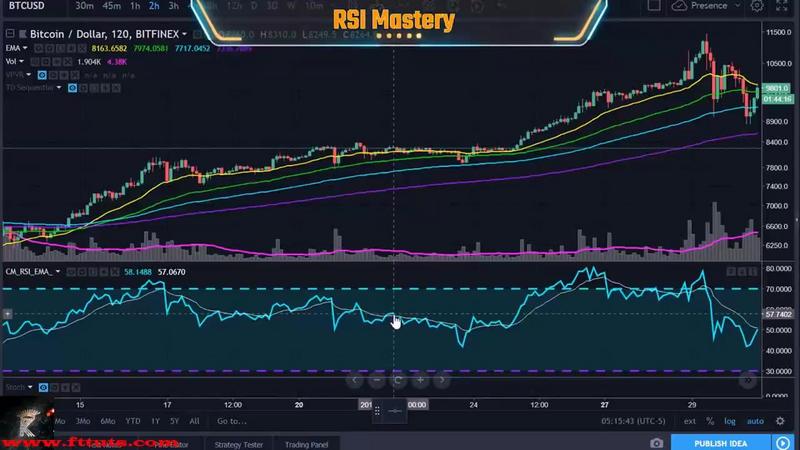The image size is (800, 450).
Task: Take a chart snapshot with camera icon
Action: coord(657,443)
